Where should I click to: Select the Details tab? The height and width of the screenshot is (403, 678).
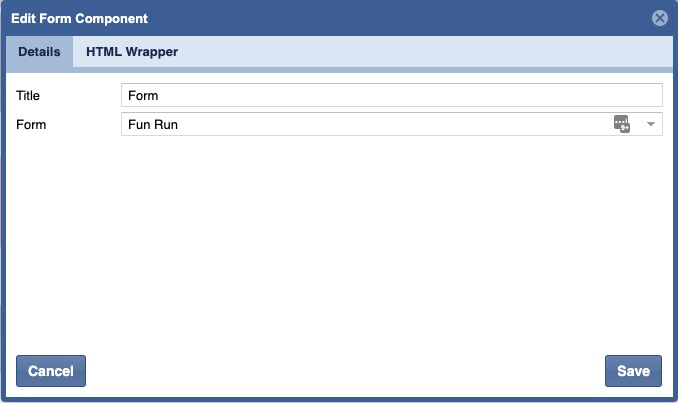39,52
